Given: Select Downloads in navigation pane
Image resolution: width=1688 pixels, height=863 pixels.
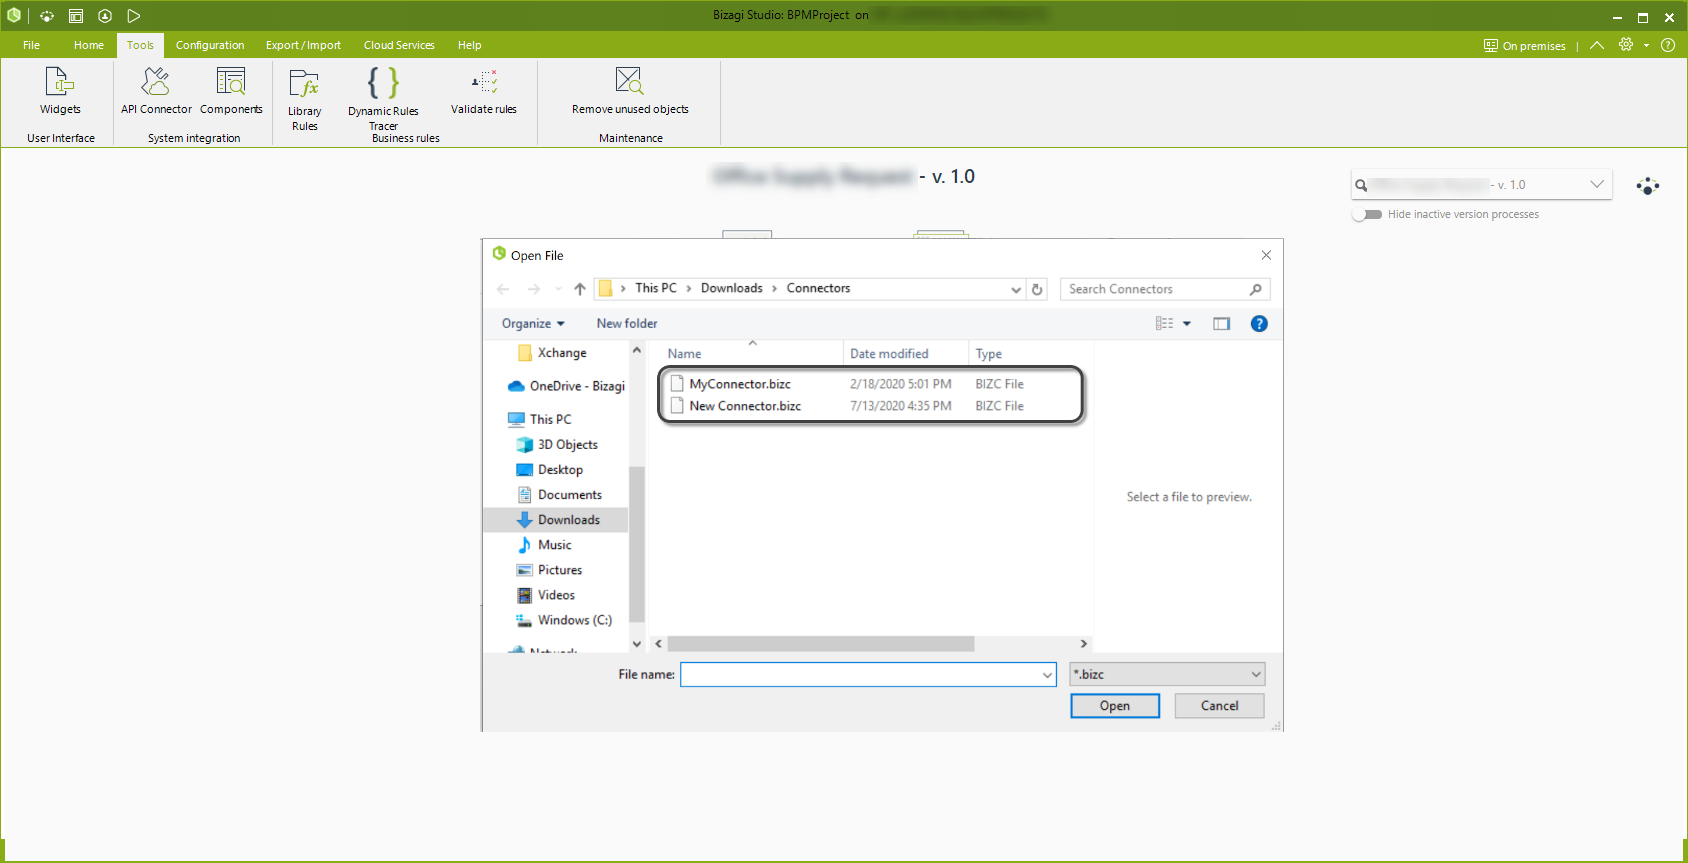Looking at the screenshot, I should pyautogui.click(x=557, y=520).
